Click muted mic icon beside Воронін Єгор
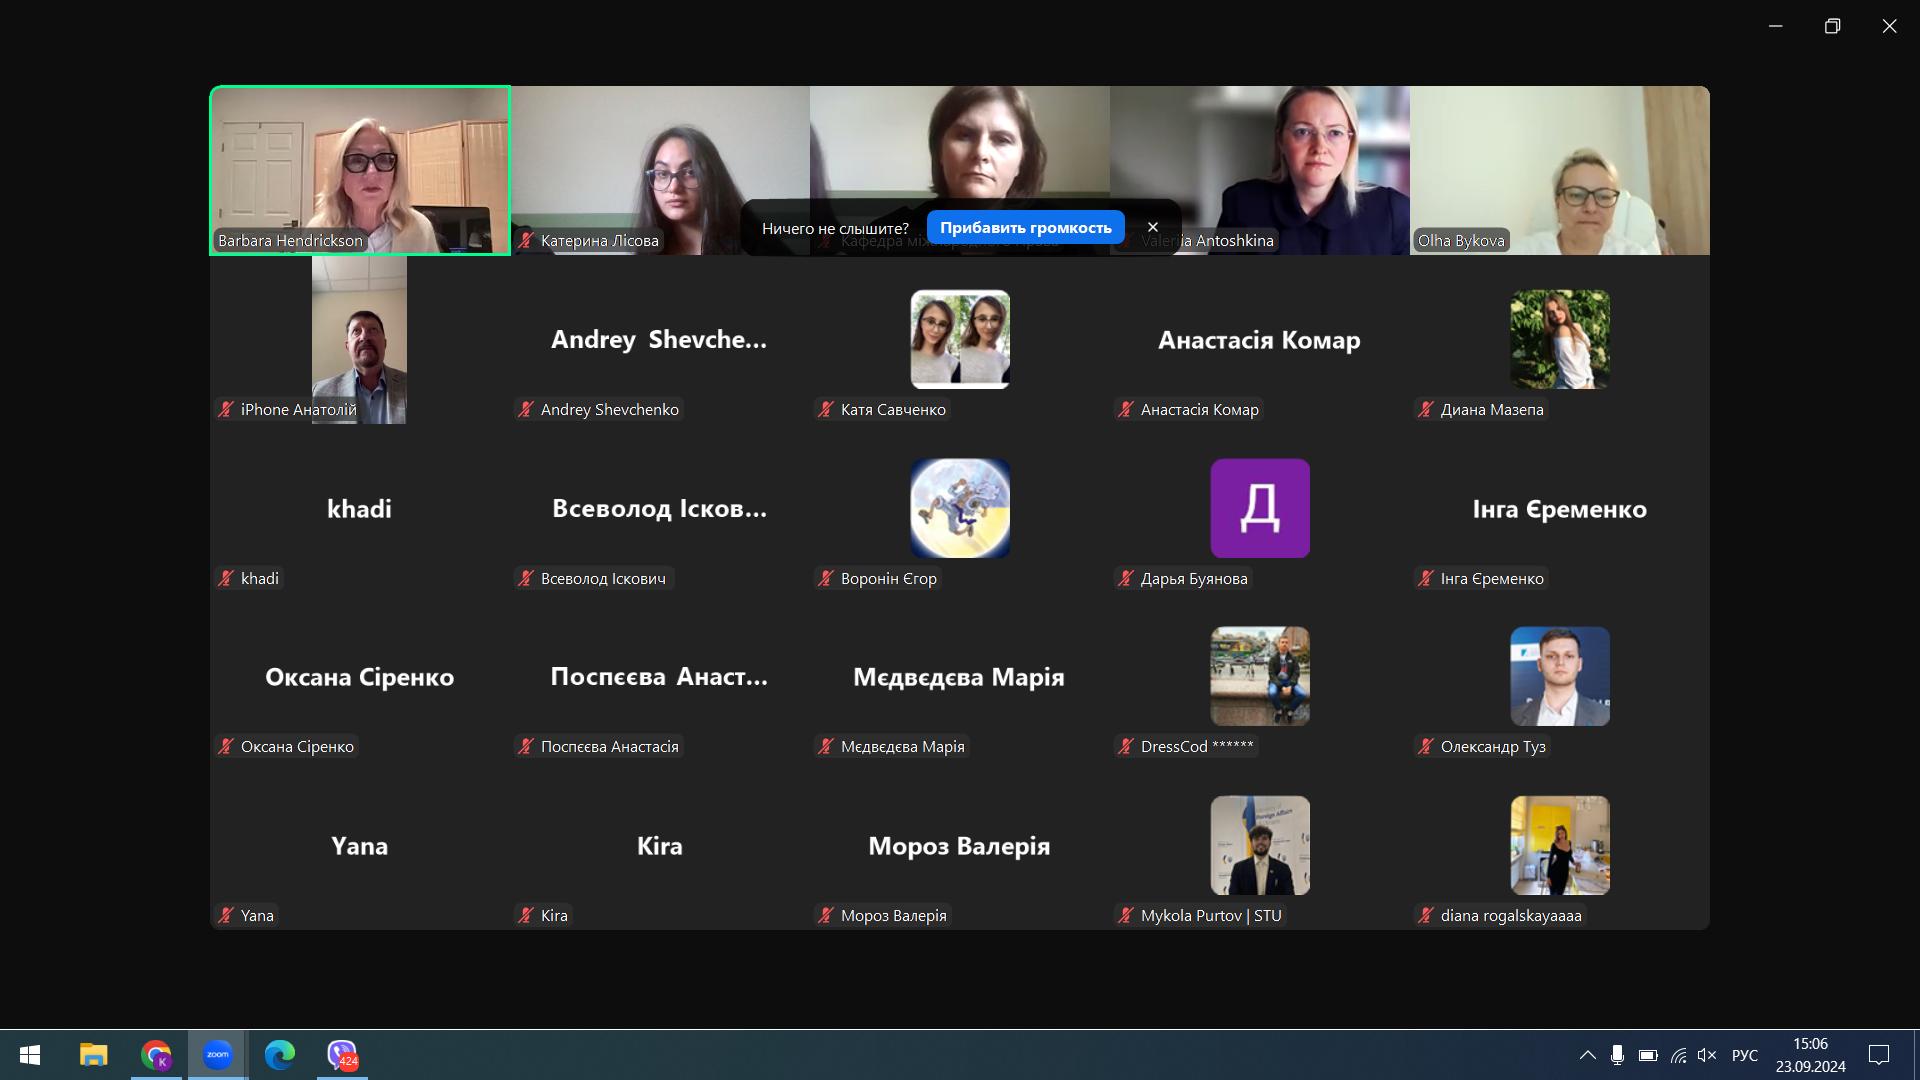 pyautogui.click(x=826, y=579)
